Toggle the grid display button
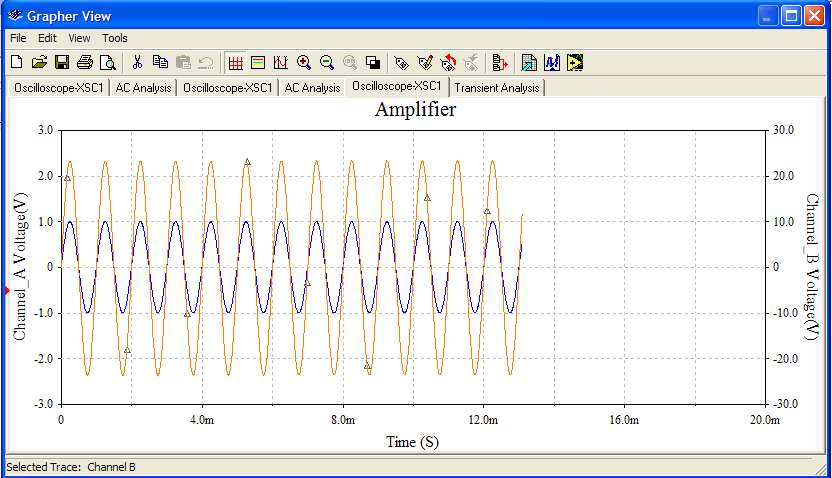The width and height of the screenshot is (832, 478). click(x=236, y=63)
